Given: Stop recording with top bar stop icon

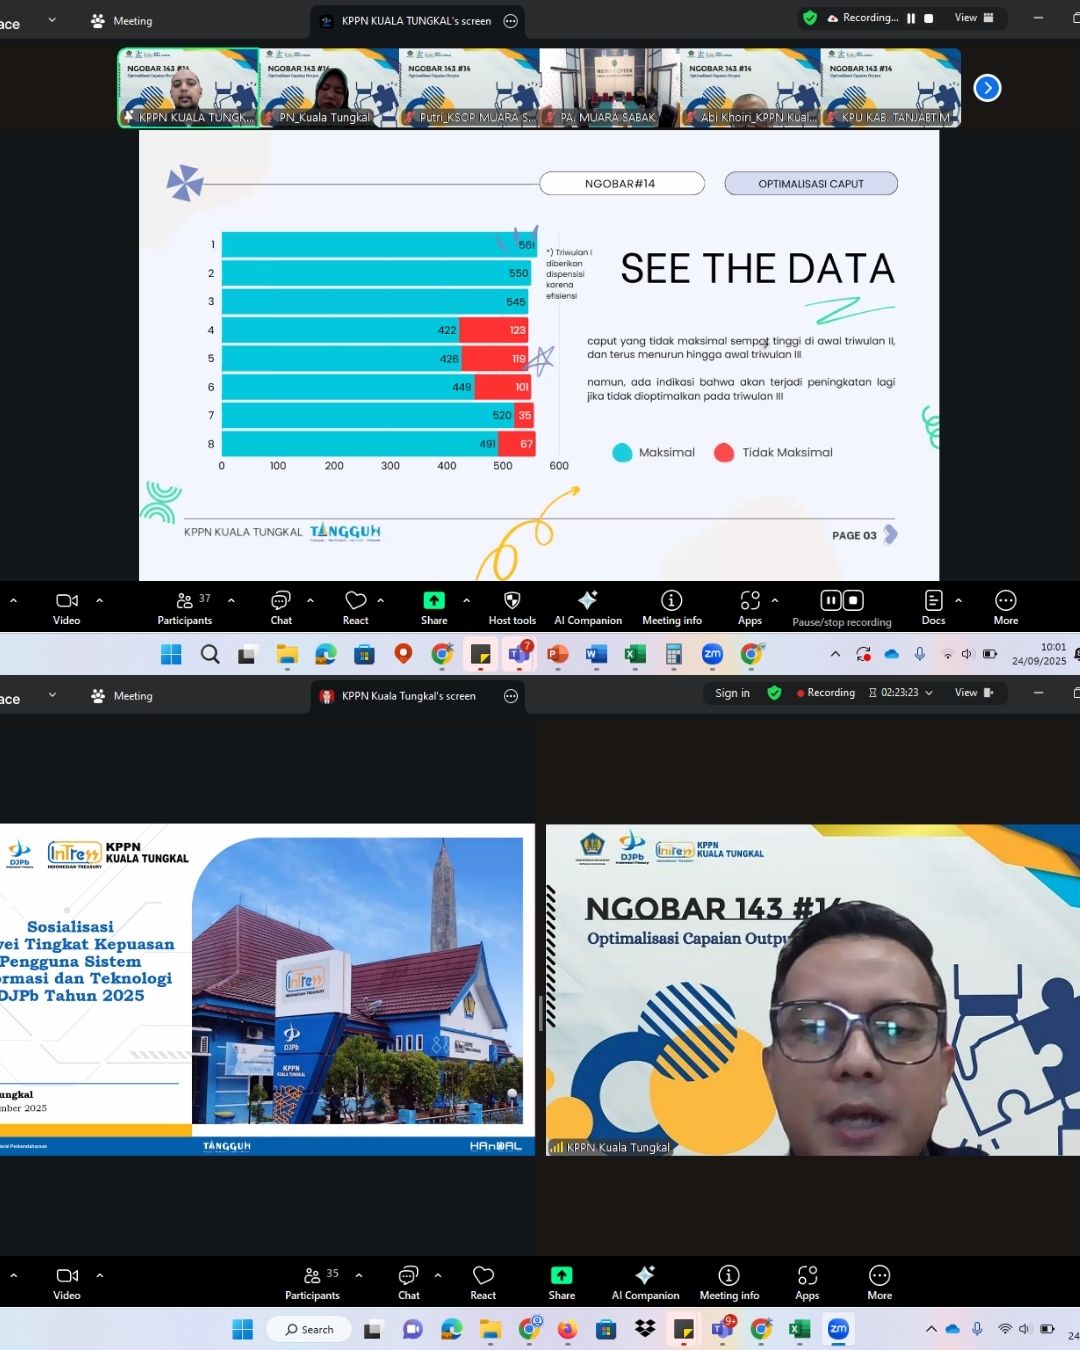Looking at the screenshot, I should pos(928,18).
